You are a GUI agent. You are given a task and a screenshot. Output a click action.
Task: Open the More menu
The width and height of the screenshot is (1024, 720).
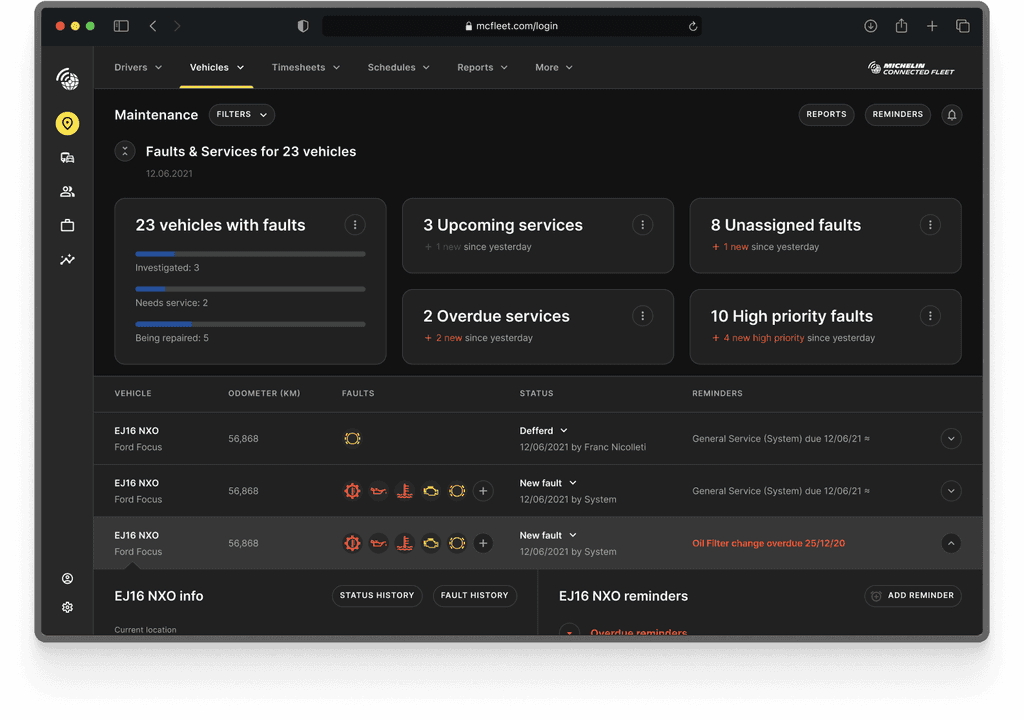pos(554,67)
